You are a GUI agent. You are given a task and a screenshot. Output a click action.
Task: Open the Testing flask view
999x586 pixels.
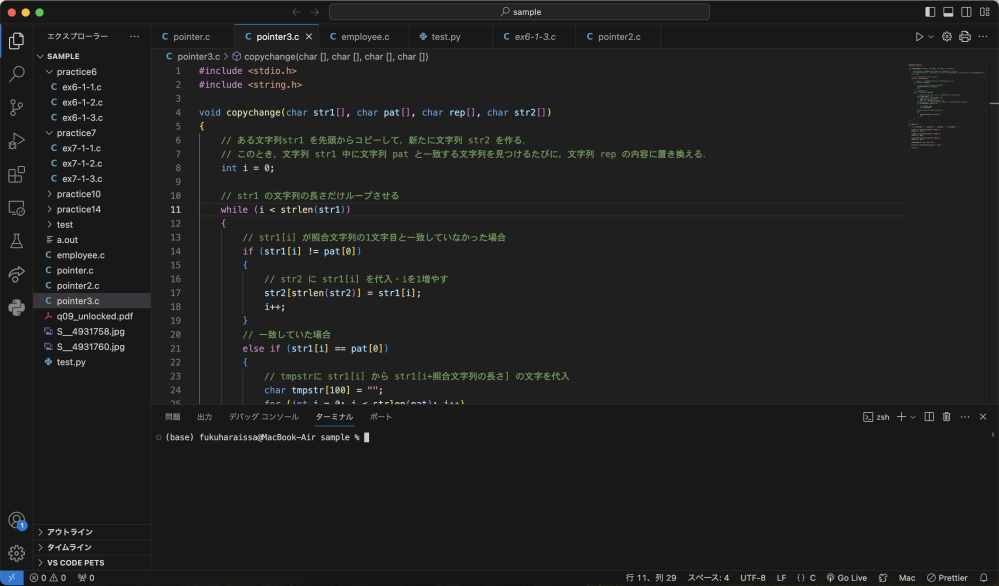tap(17, 241)
